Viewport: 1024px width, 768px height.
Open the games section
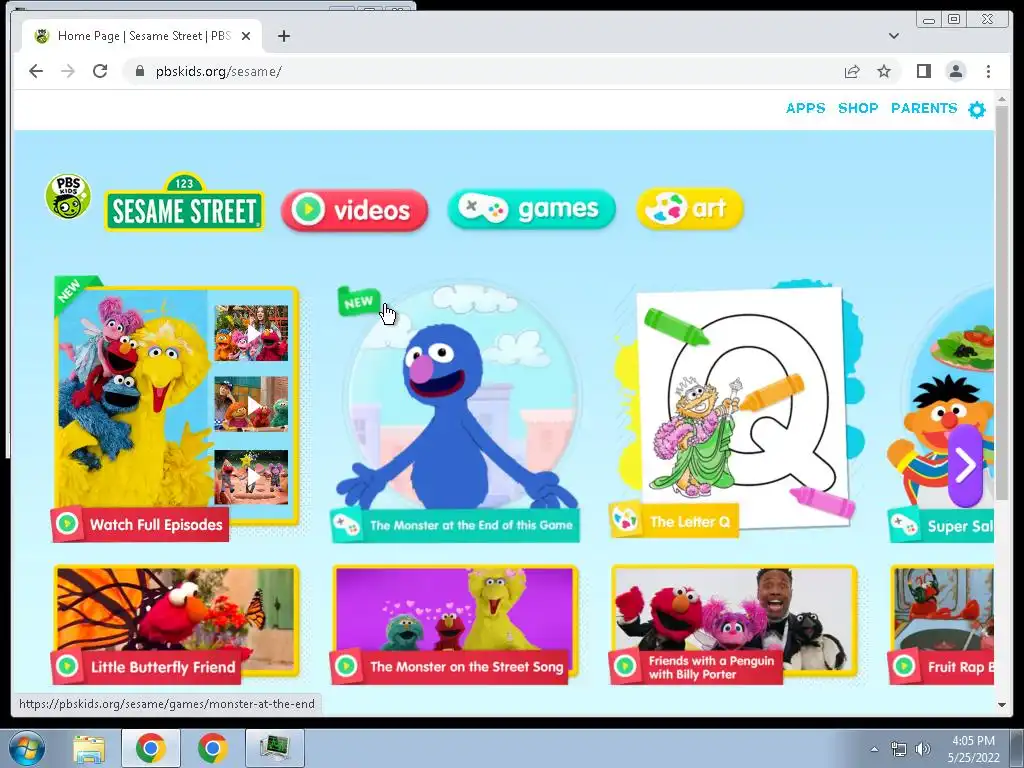(532, 209)
